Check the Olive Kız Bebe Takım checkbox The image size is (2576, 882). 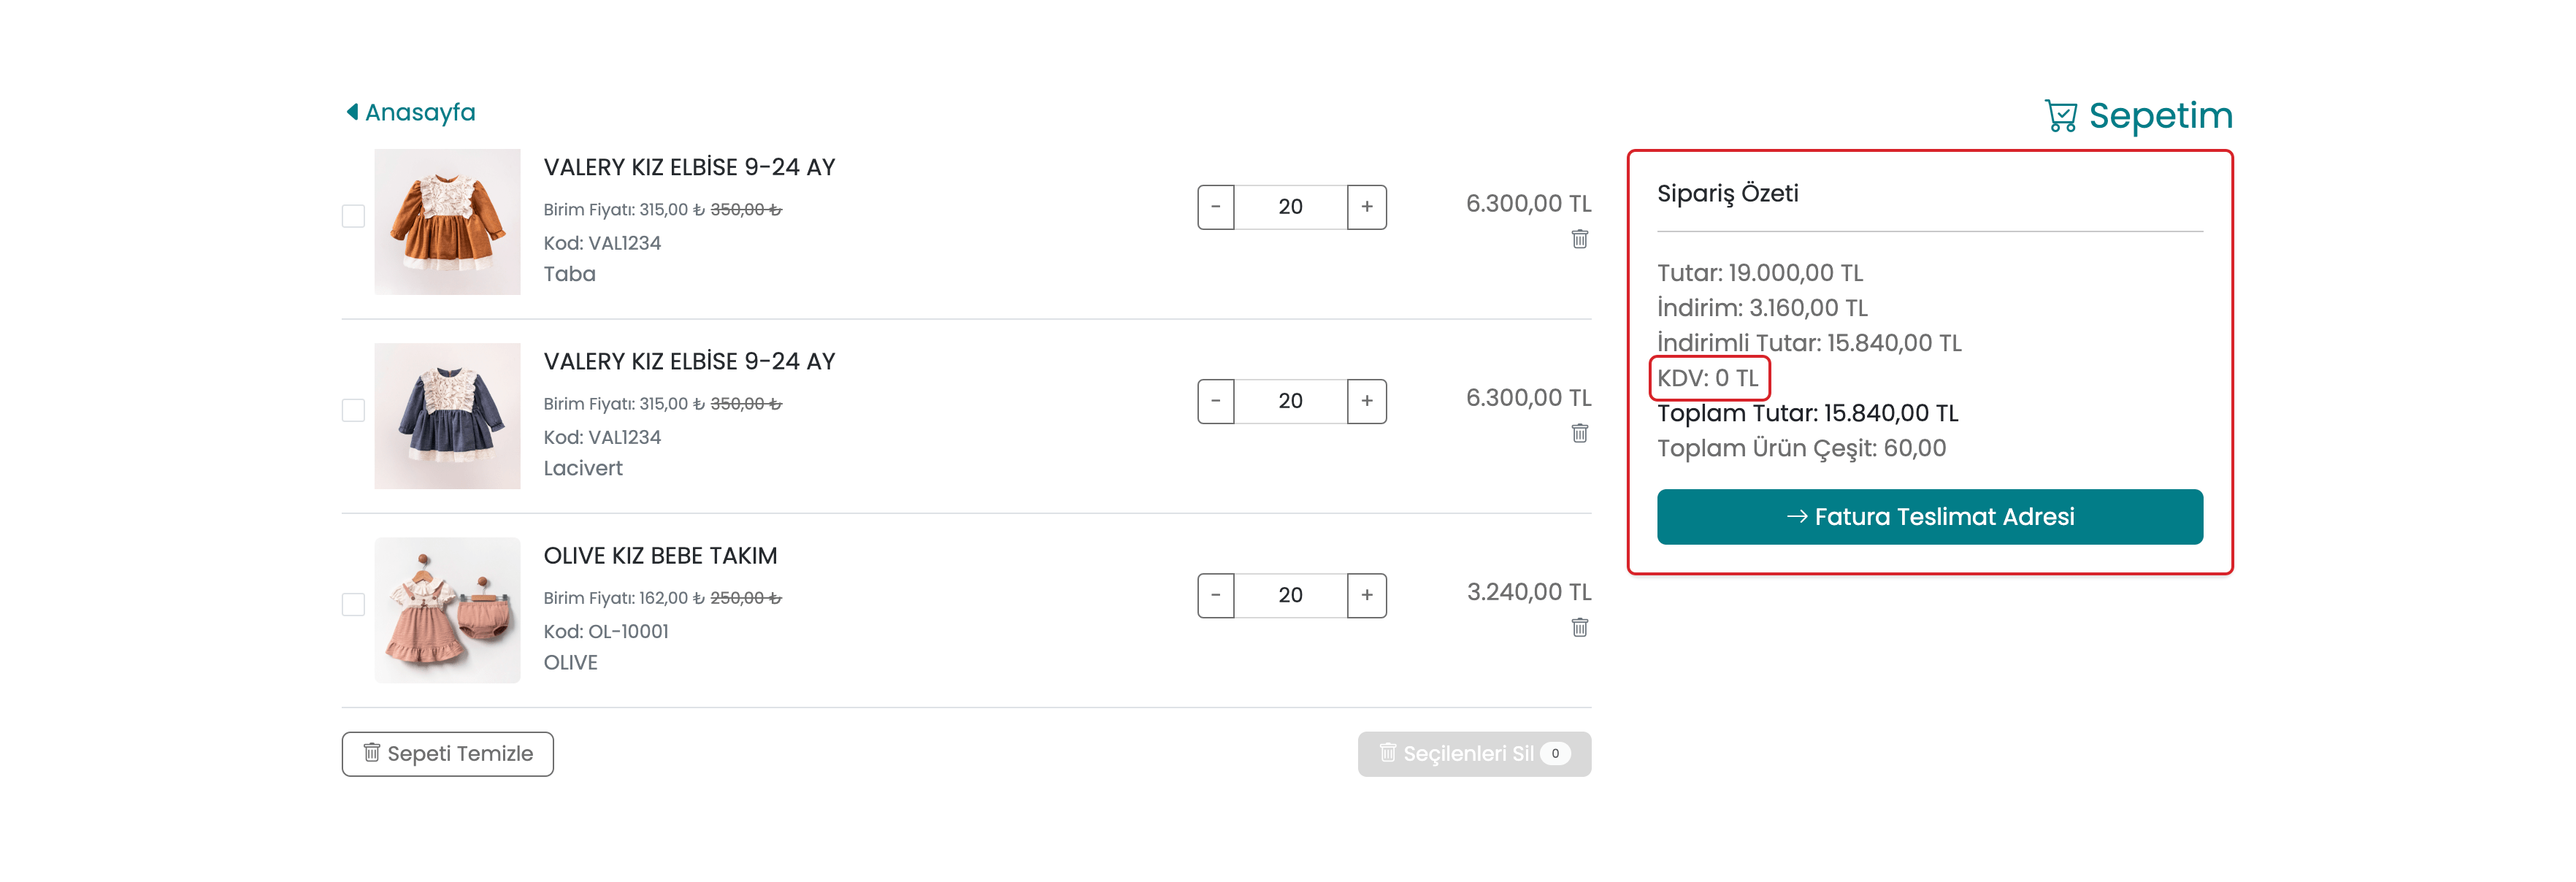pyautogui.click(x=353, y=604)
